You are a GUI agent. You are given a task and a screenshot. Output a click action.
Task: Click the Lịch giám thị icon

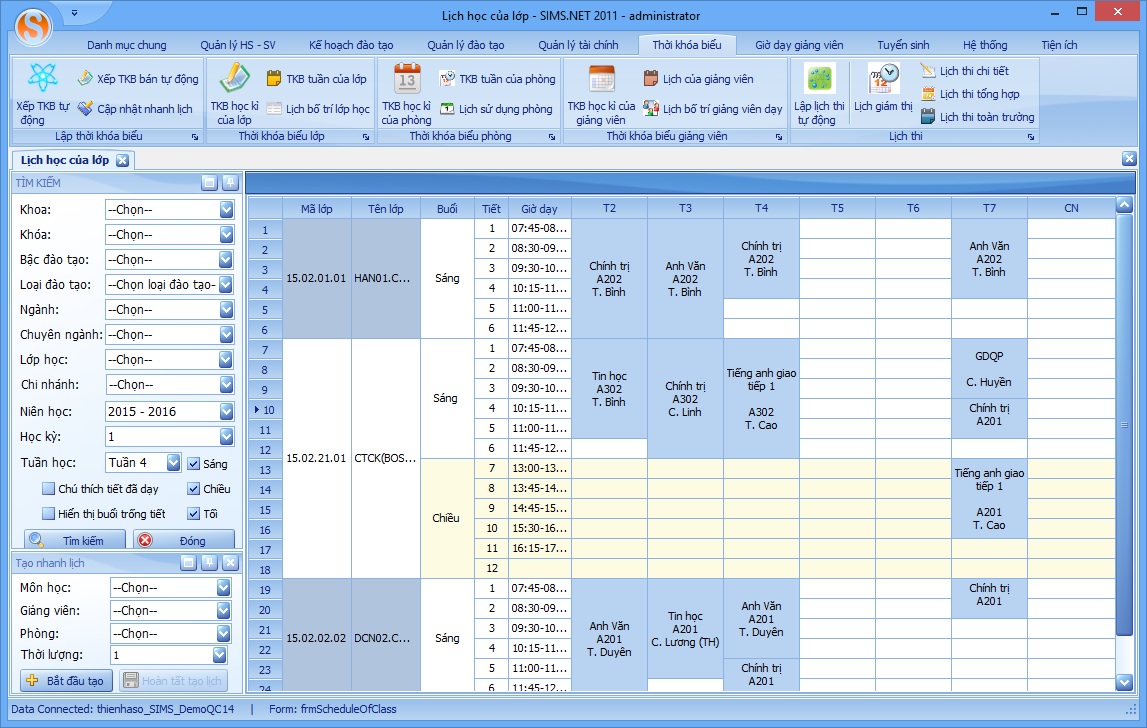click(883, 80)
